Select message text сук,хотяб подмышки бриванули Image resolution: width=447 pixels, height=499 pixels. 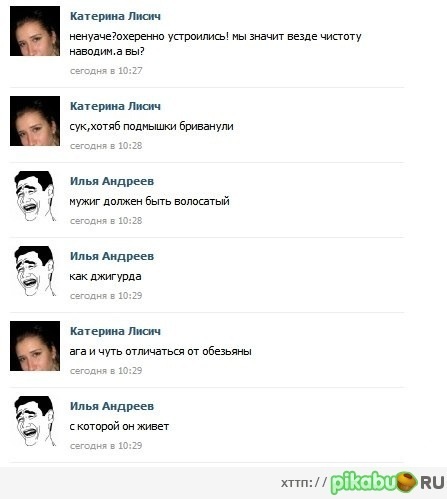click(x=151, y=126)
